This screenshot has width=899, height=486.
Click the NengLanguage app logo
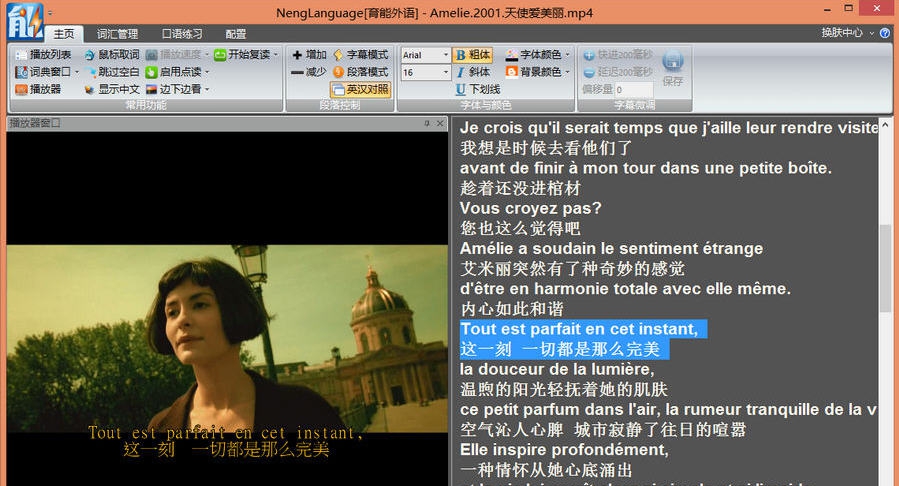click(25, 21)
